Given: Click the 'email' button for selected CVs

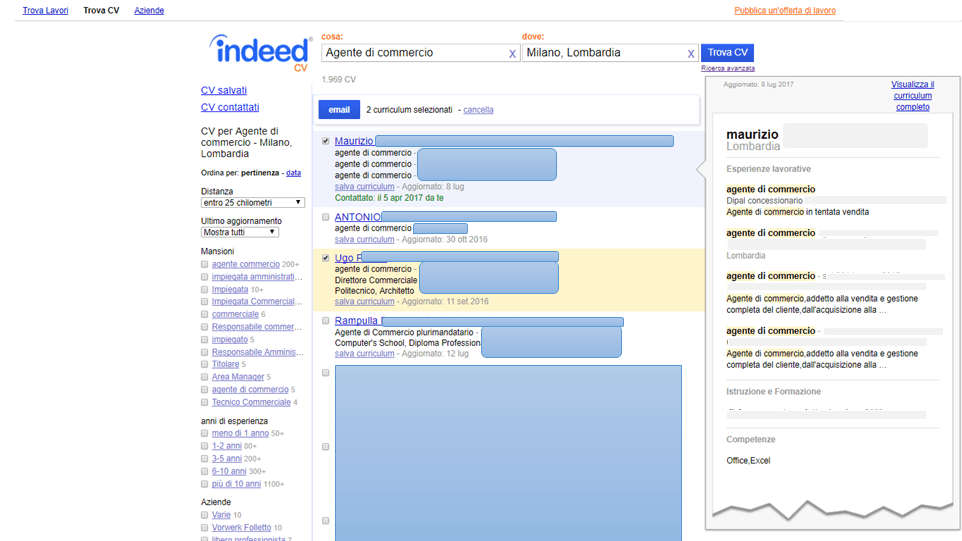Looking at the screenshot, I should pyautogui.click(x=339, y=110).
